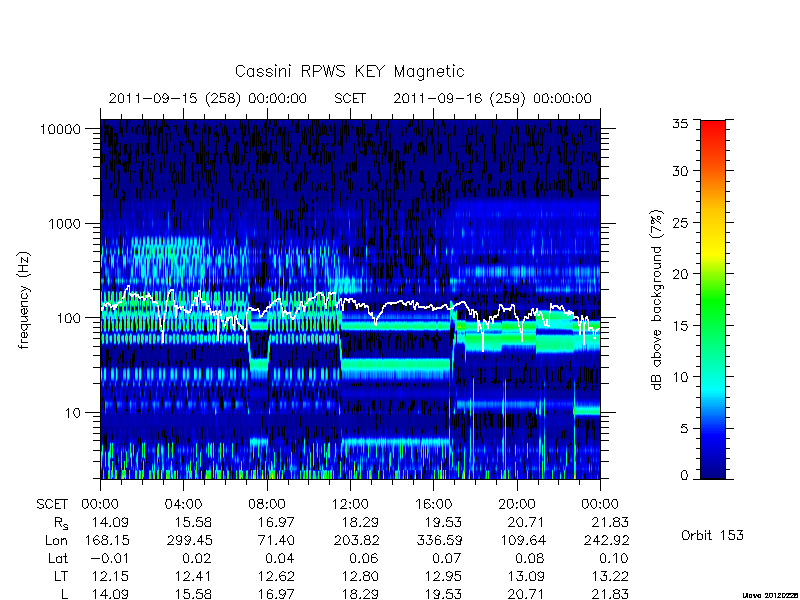The height and width of the screenshot is (600, 800).
Task: Click the 30 tick on the color bar
Action: [x=680, y=171]
